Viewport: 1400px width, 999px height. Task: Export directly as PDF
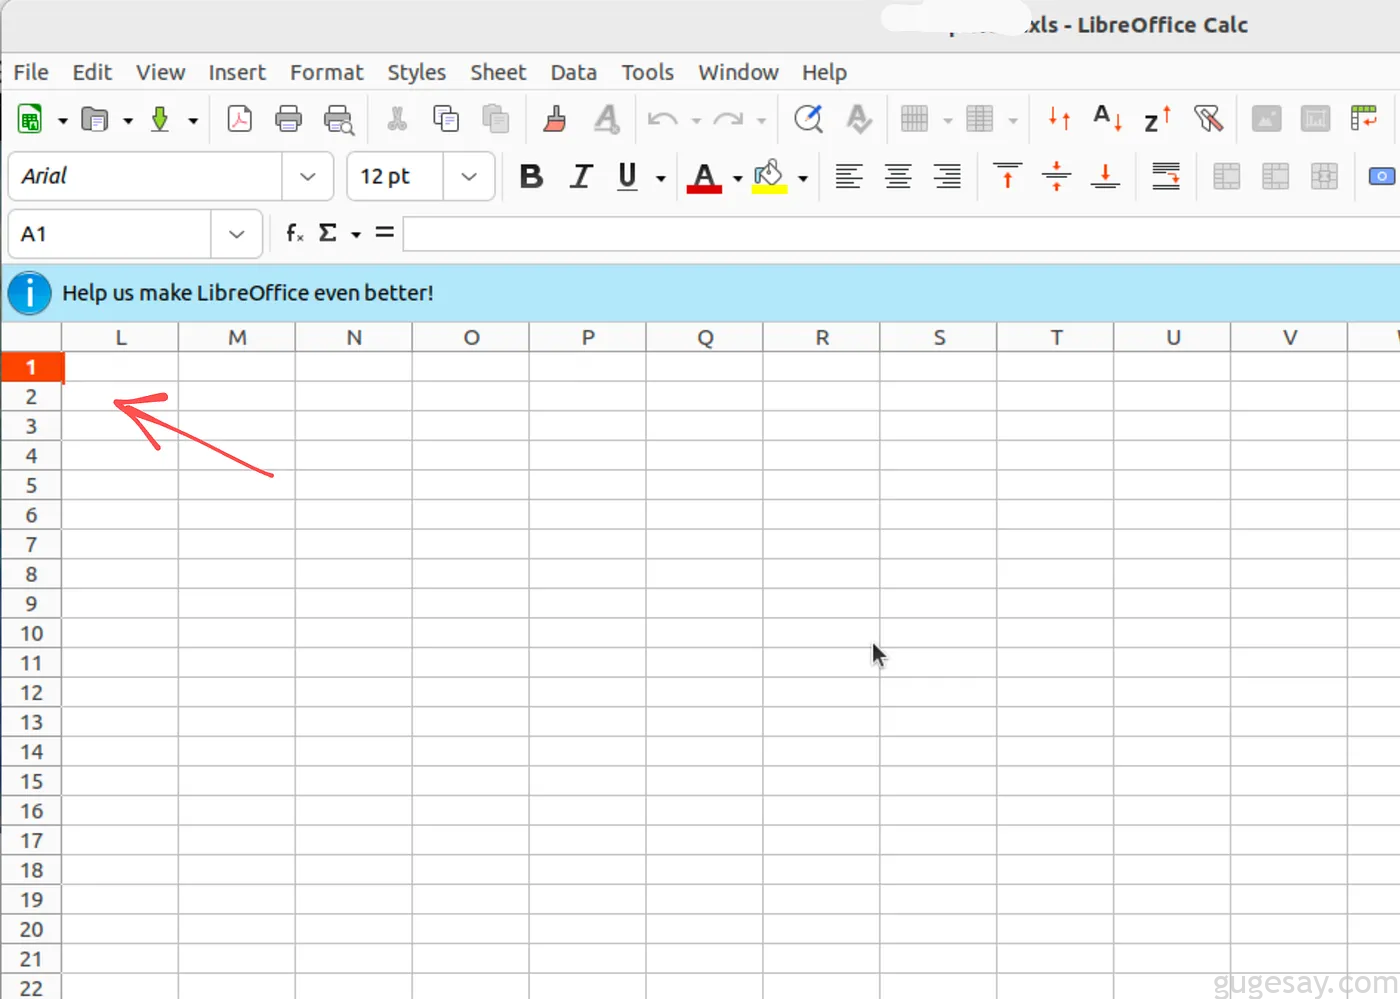(x=240, y=120)
